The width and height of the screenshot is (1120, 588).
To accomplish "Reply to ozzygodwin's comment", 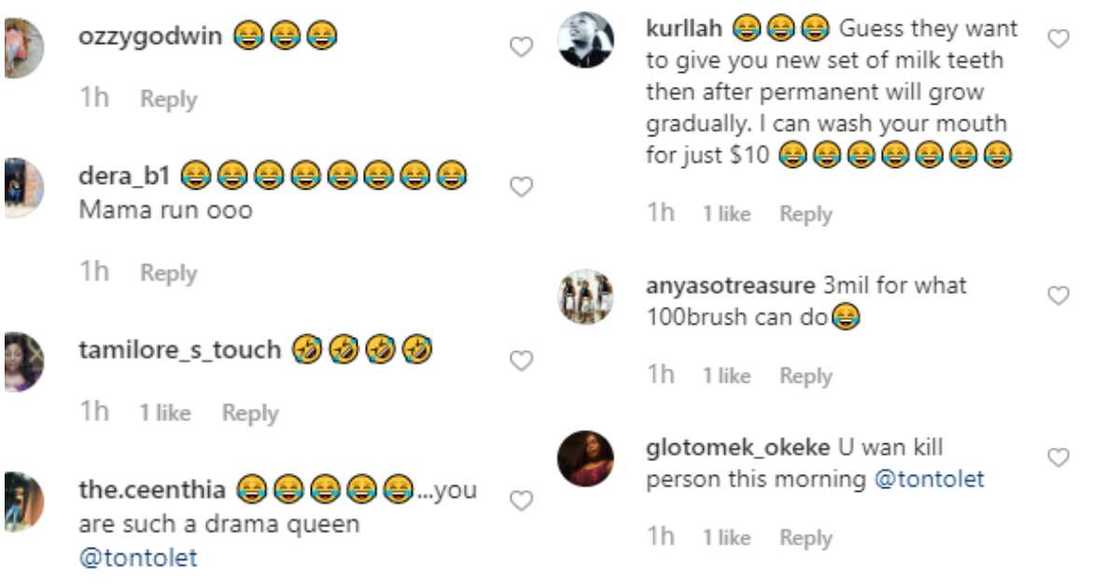I will click(168, 99).
